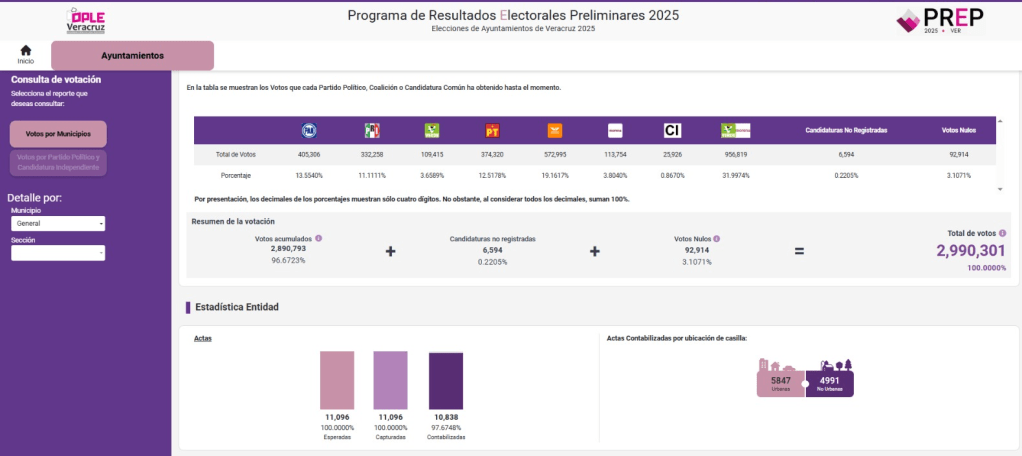Click the table scrollbar down arrow
1022x456 pixels.
click(1000, 189)
